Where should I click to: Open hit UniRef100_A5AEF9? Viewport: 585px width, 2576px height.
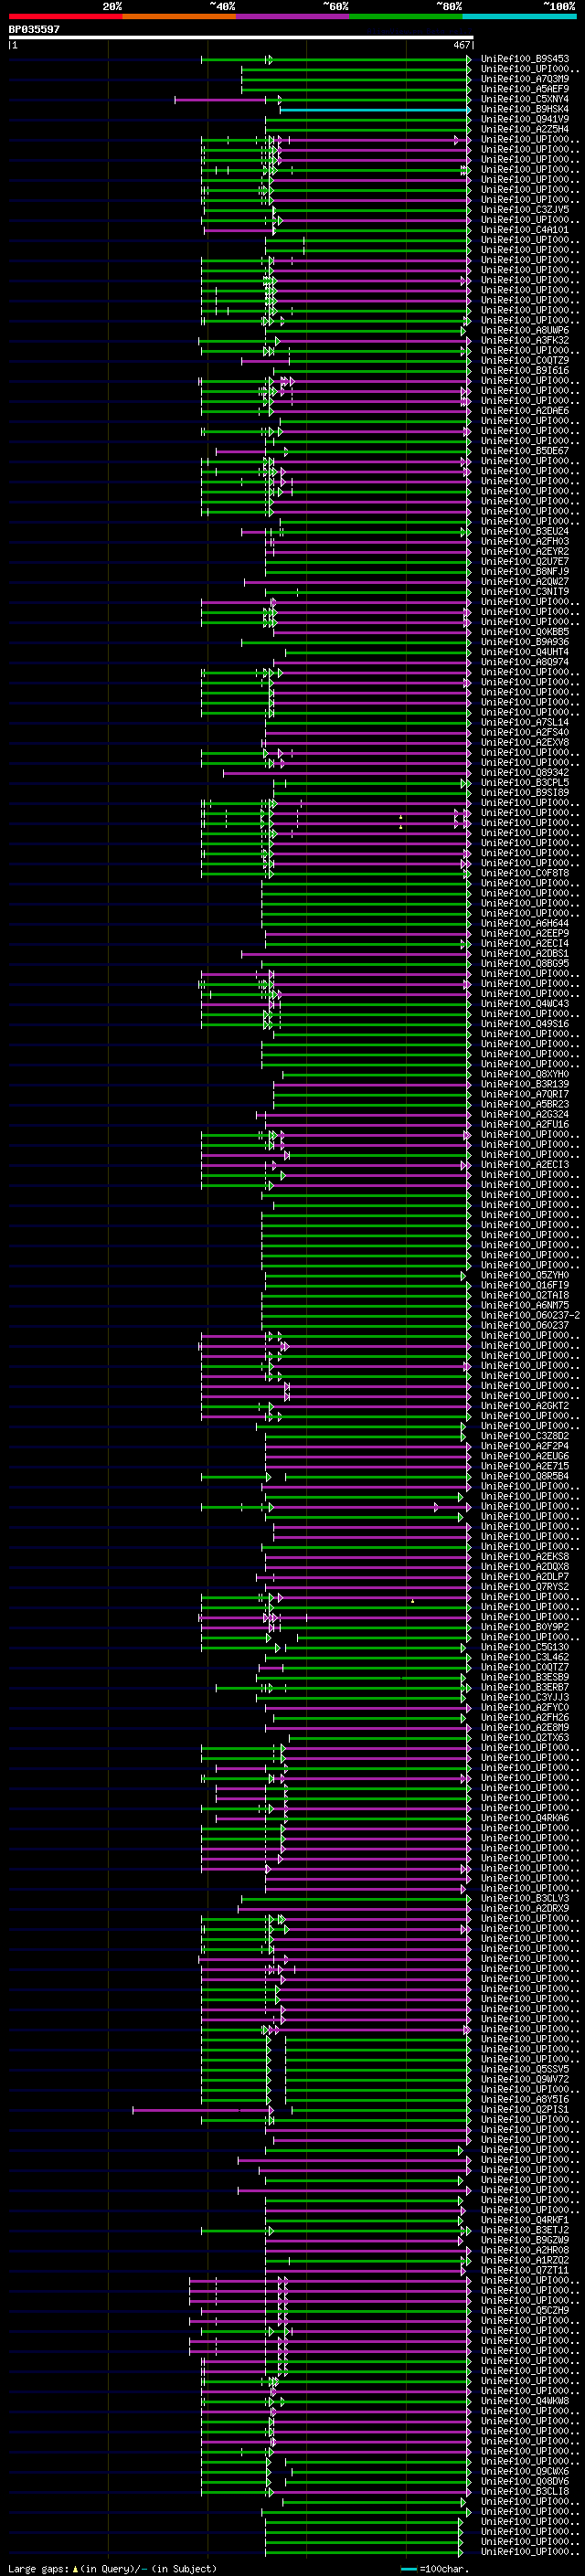[525, 89]
